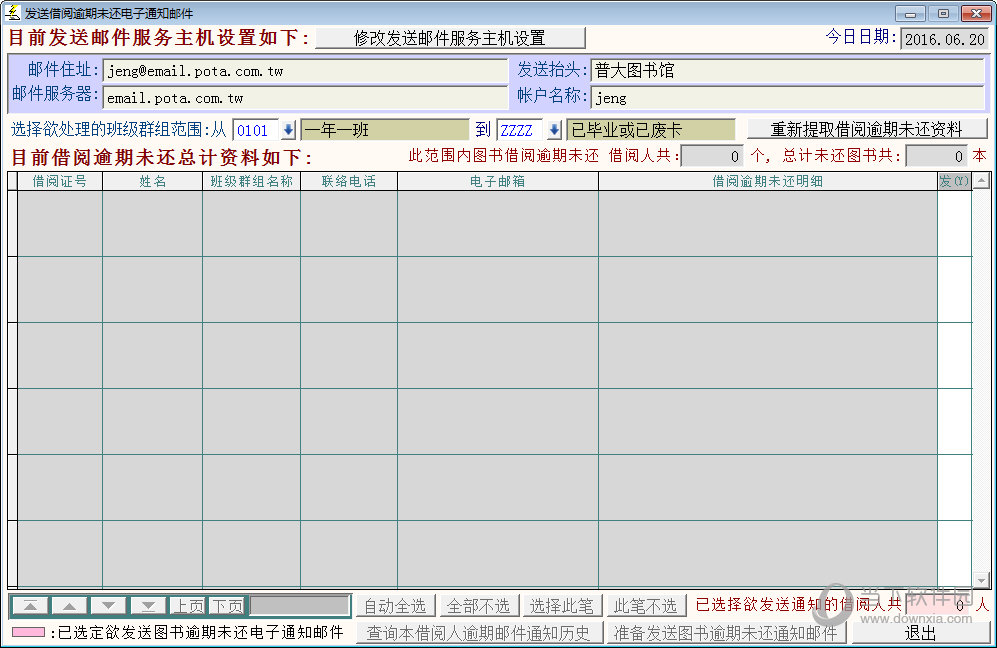The width and height of the screenshot is (997, 648).
Task: Click the 借阅逾期未还明细 column header
Action: (767, 181)
